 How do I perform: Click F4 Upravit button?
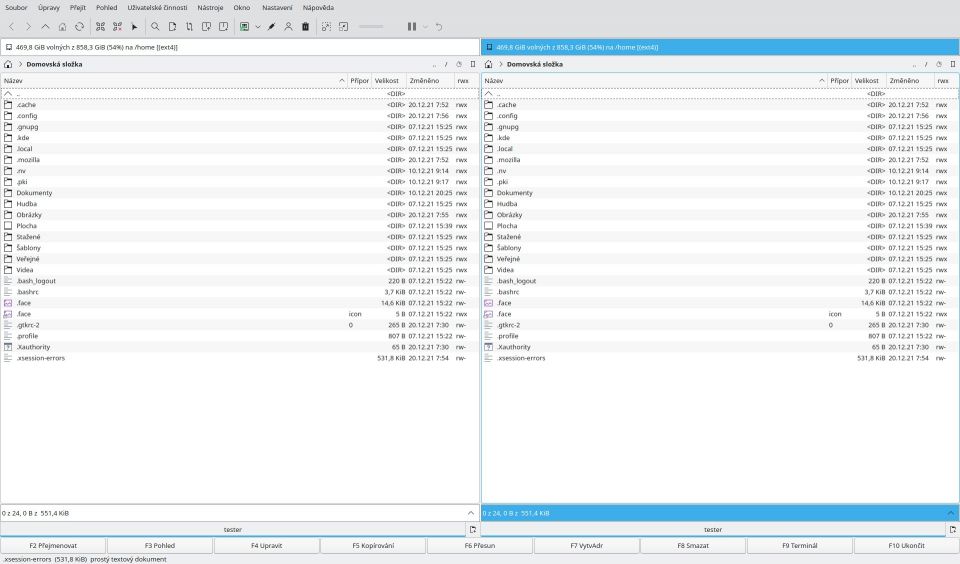pos(266,546)
